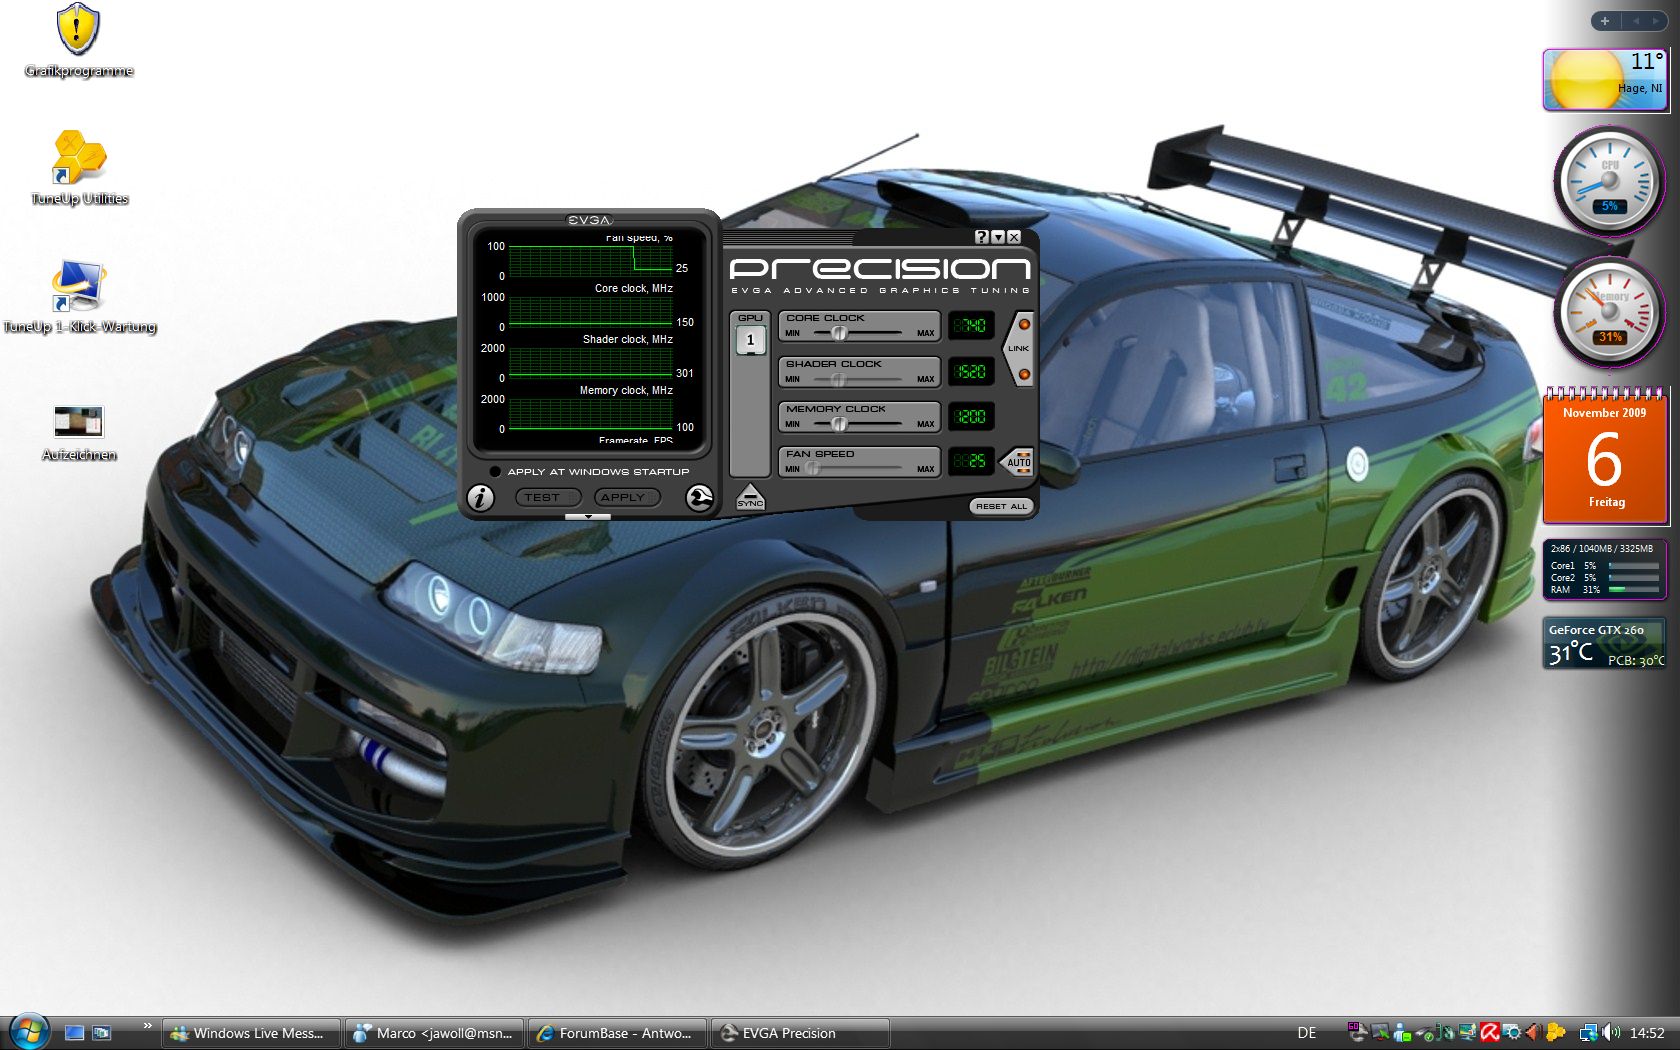Switch to EVGA Precision taskbar button

tap(801, 1033)
